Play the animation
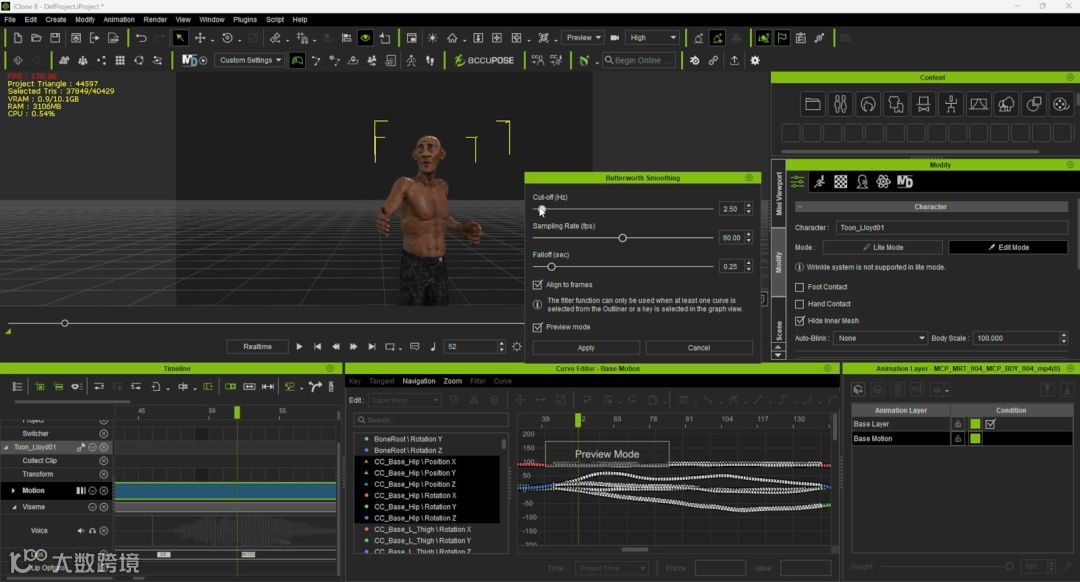Screen dimensions: 1080x582 pos(299,346)
